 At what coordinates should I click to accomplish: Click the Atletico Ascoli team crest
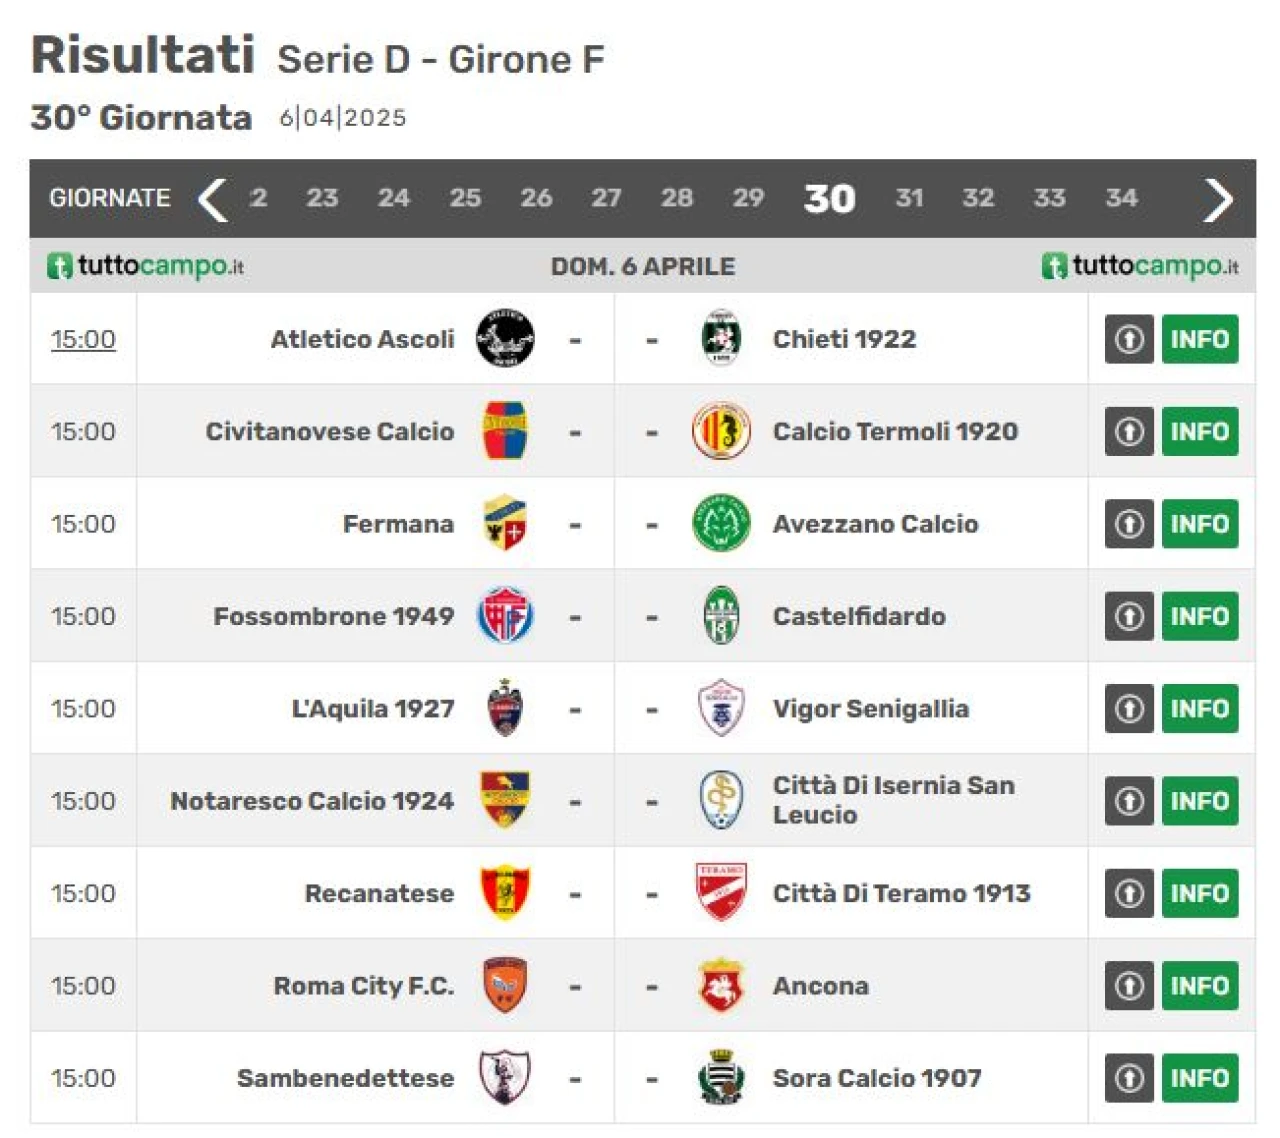tap(505, 338)
